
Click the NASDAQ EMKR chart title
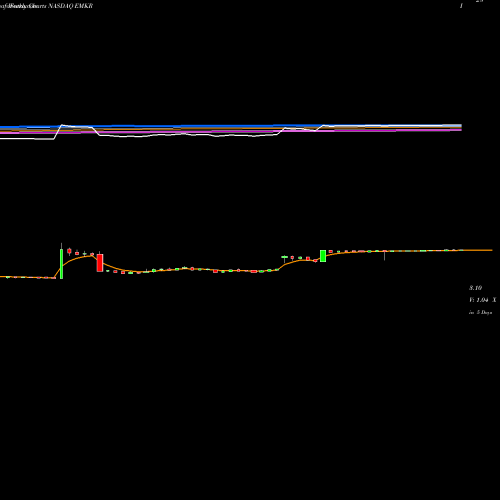70,6
